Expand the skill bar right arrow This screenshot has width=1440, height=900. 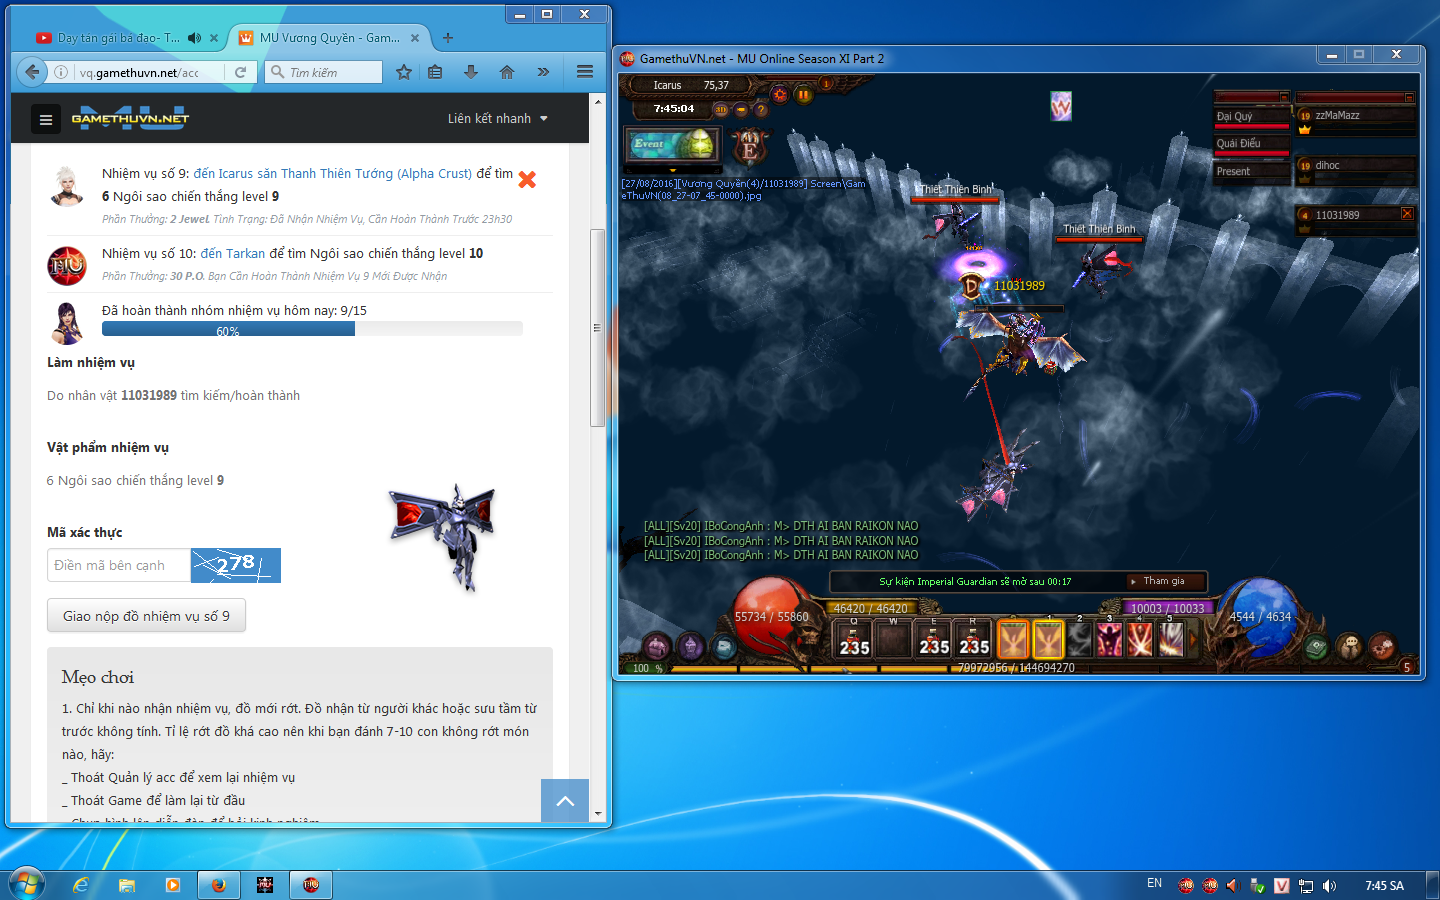pos(1192,639)
